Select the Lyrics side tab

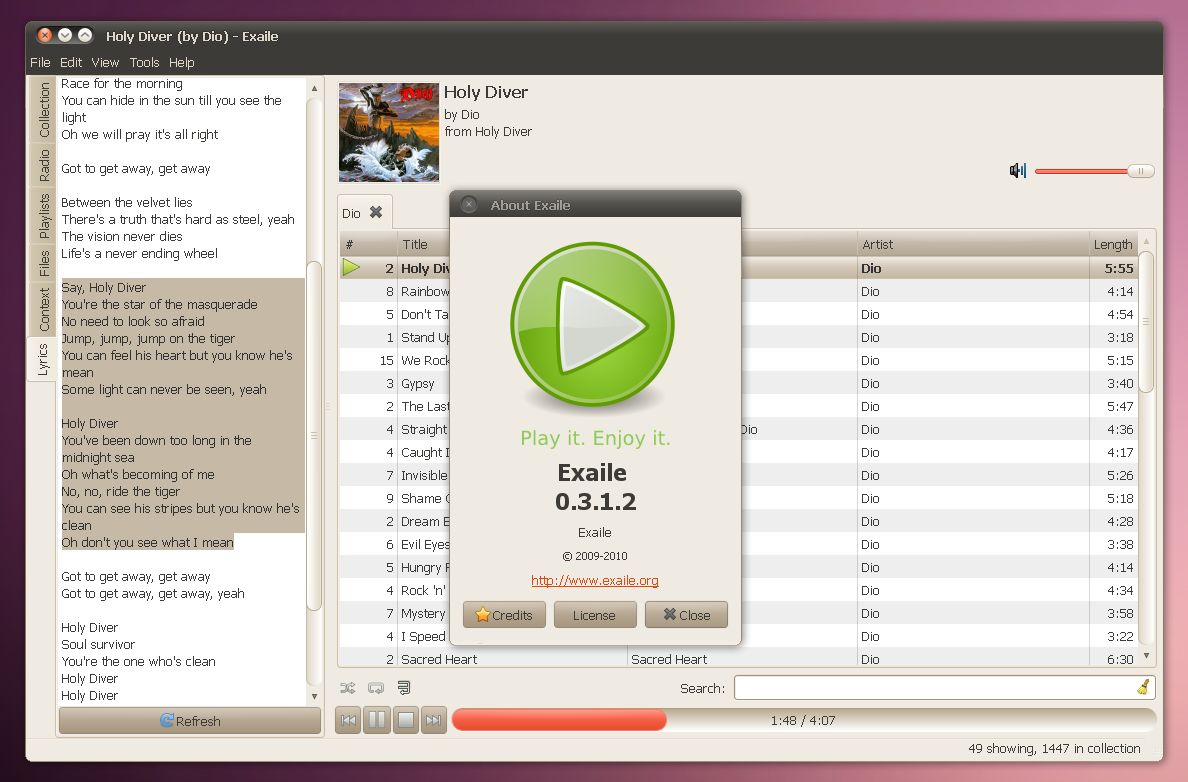[42, 360]
